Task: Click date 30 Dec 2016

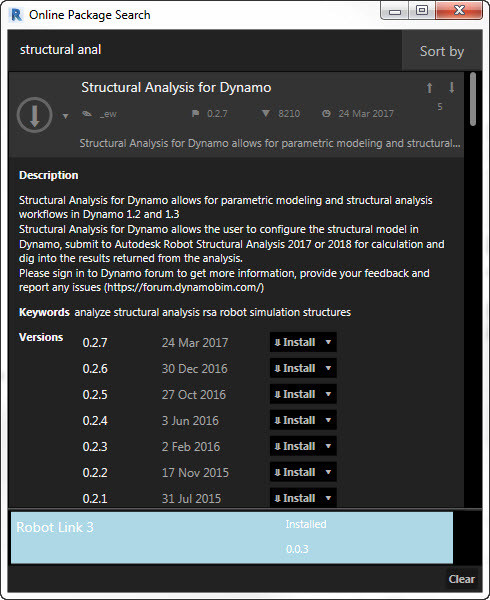Action: [194, 368]
